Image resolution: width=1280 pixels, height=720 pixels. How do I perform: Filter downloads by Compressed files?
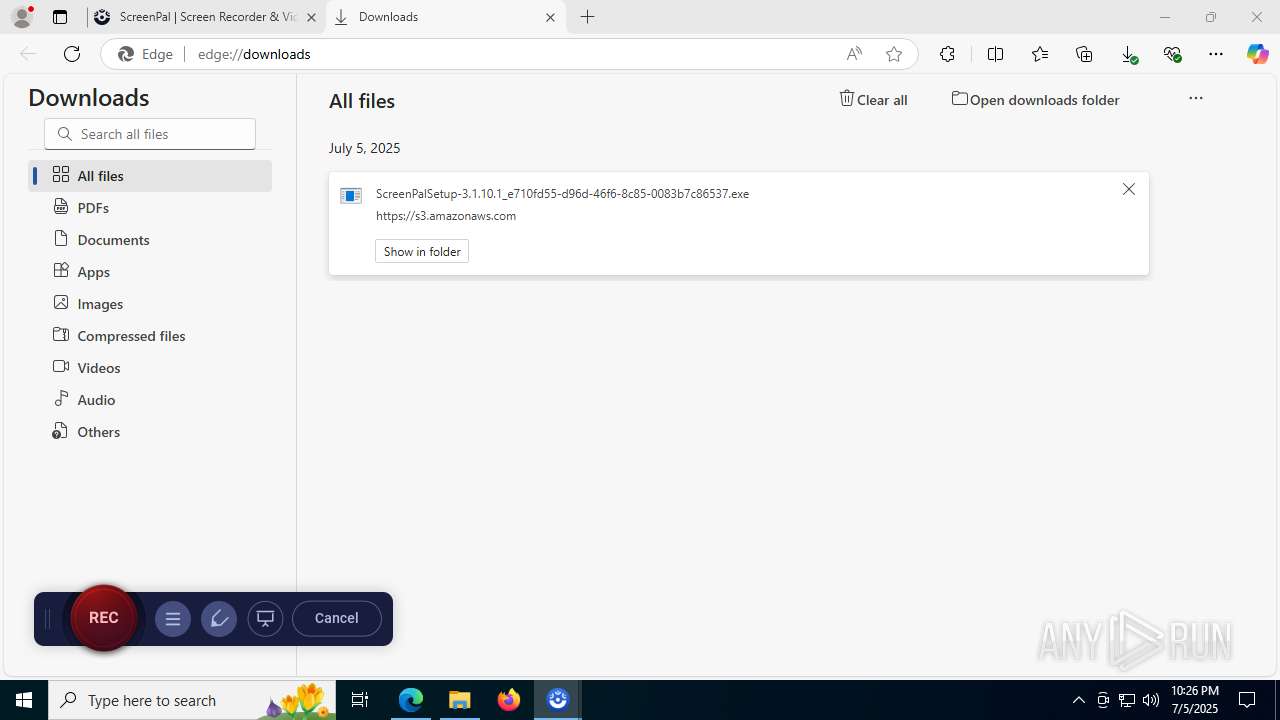(150, 336)
